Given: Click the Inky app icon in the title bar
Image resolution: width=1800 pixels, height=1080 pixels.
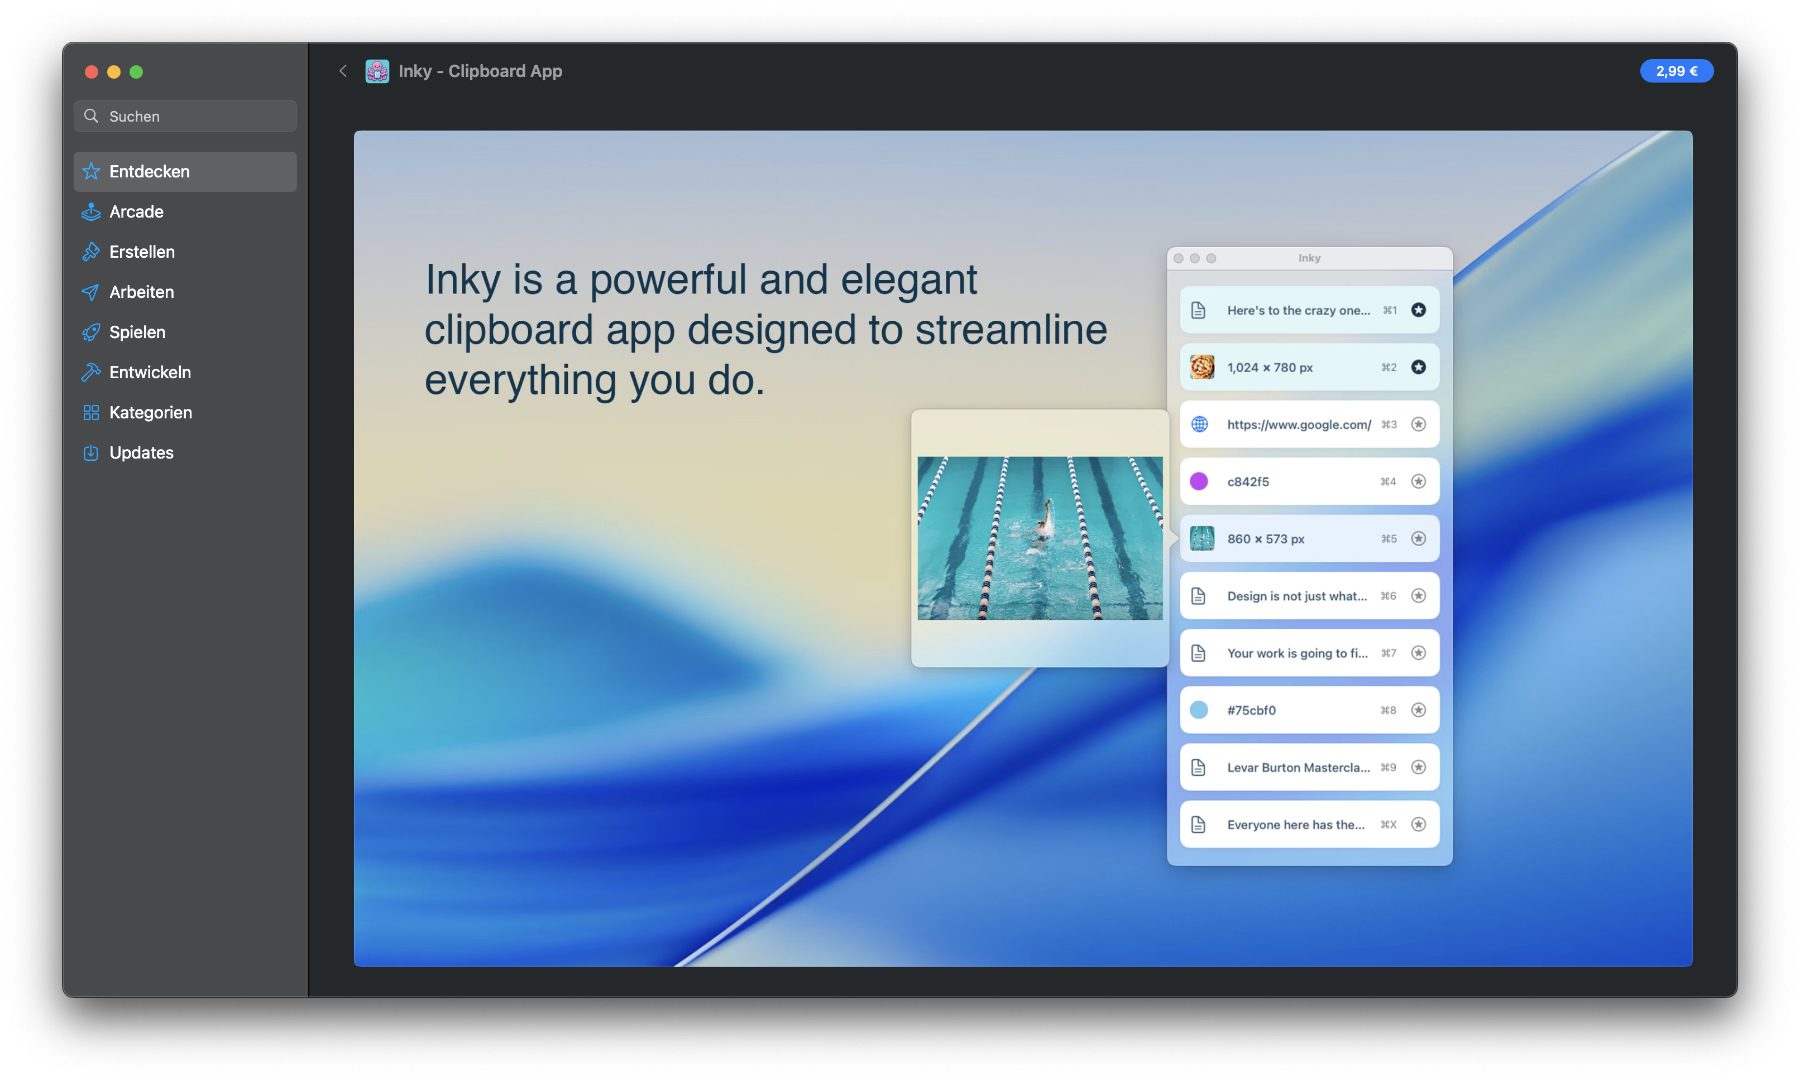Looking at the screenshot, I should pyautogui.click(x=377, y=71).
